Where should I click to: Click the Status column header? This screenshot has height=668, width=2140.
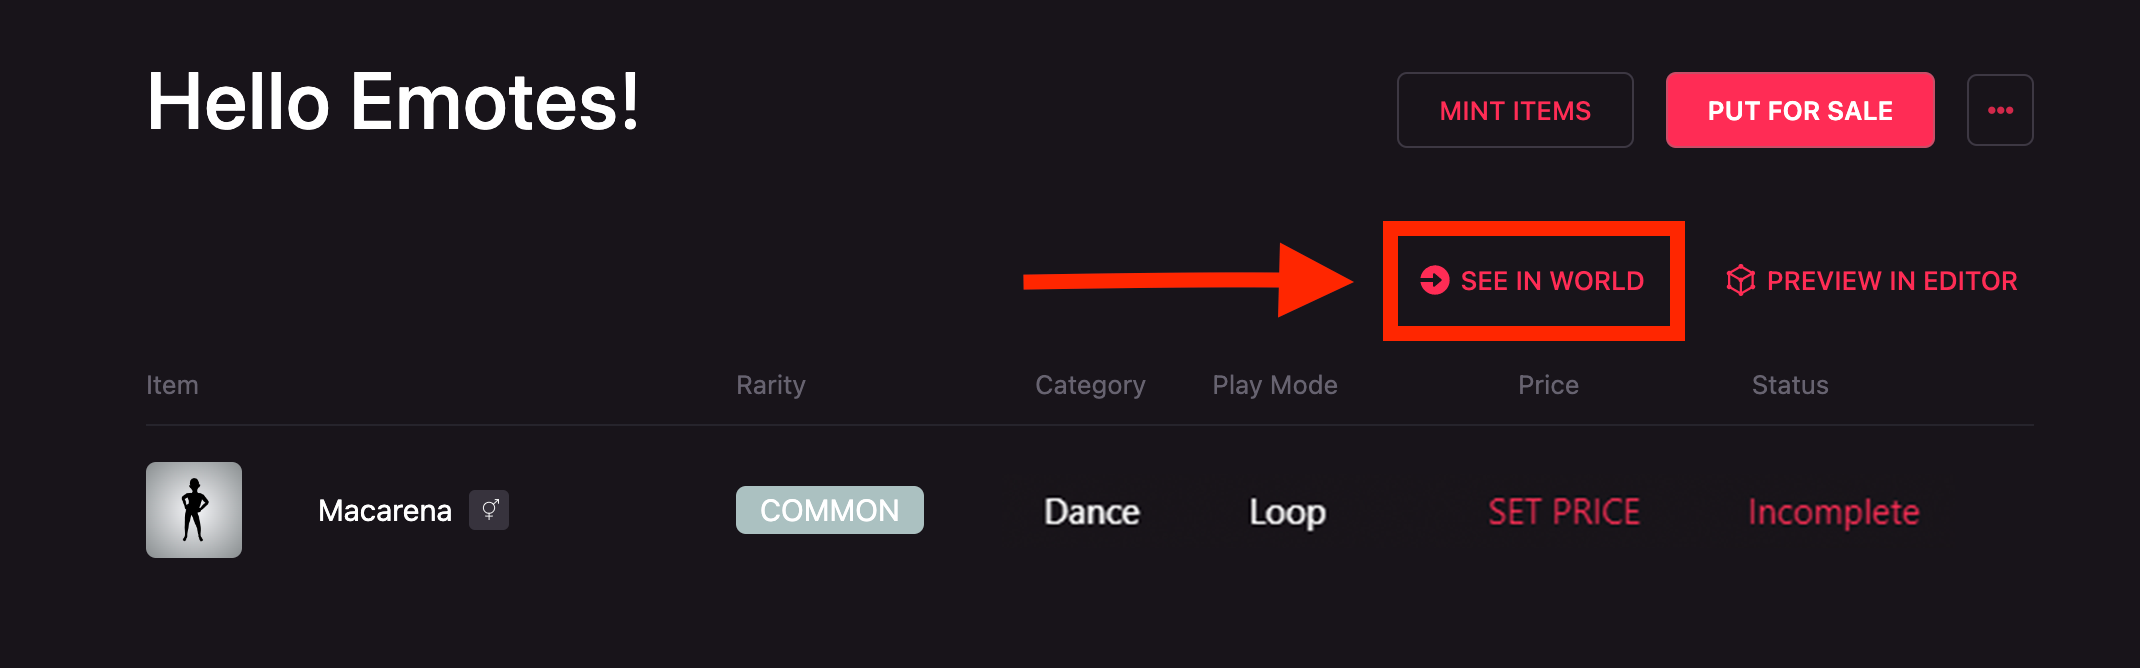click(1790, 385)
